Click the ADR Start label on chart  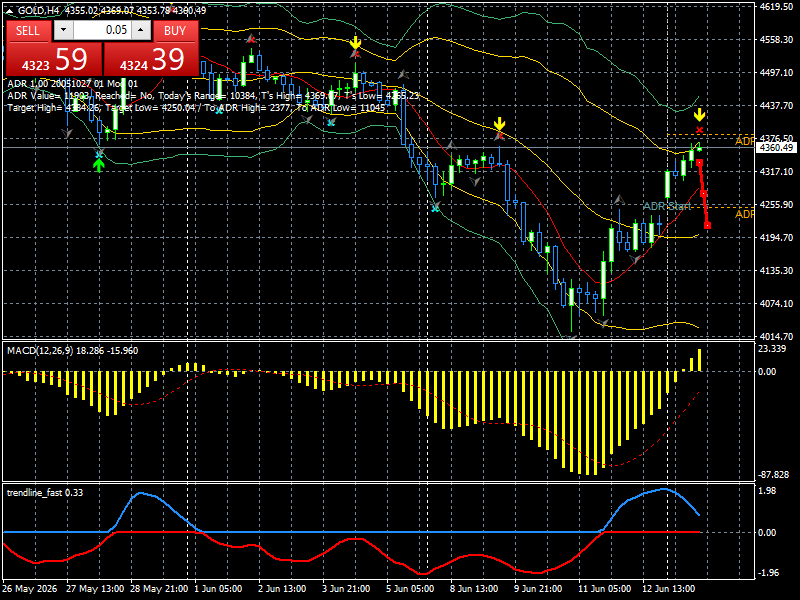pos(666,206)
